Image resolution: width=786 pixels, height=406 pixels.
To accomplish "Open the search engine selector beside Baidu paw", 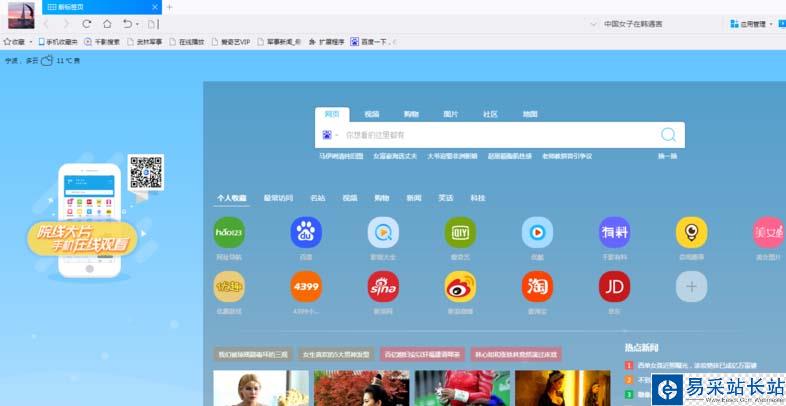I will [x=337, y=135].
